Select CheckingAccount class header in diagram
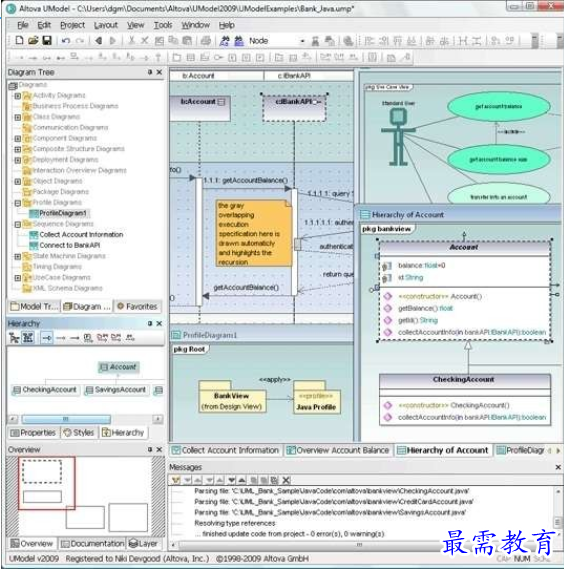The width and height of the screenshot is (564, 574). [465, 380]
